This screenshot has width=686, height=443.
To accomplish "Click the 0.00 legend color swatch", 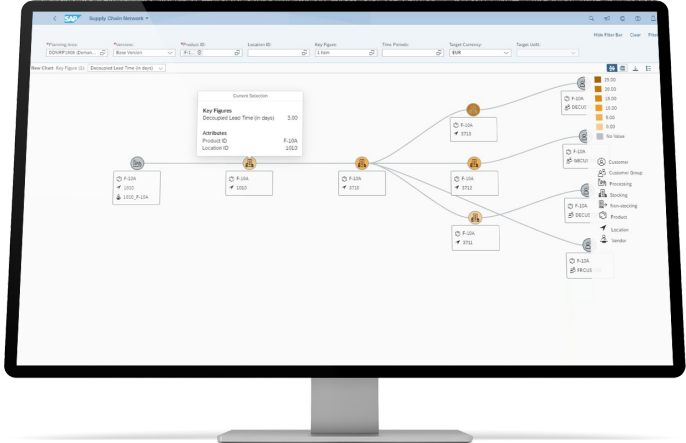I will click(x=599, y=127).
